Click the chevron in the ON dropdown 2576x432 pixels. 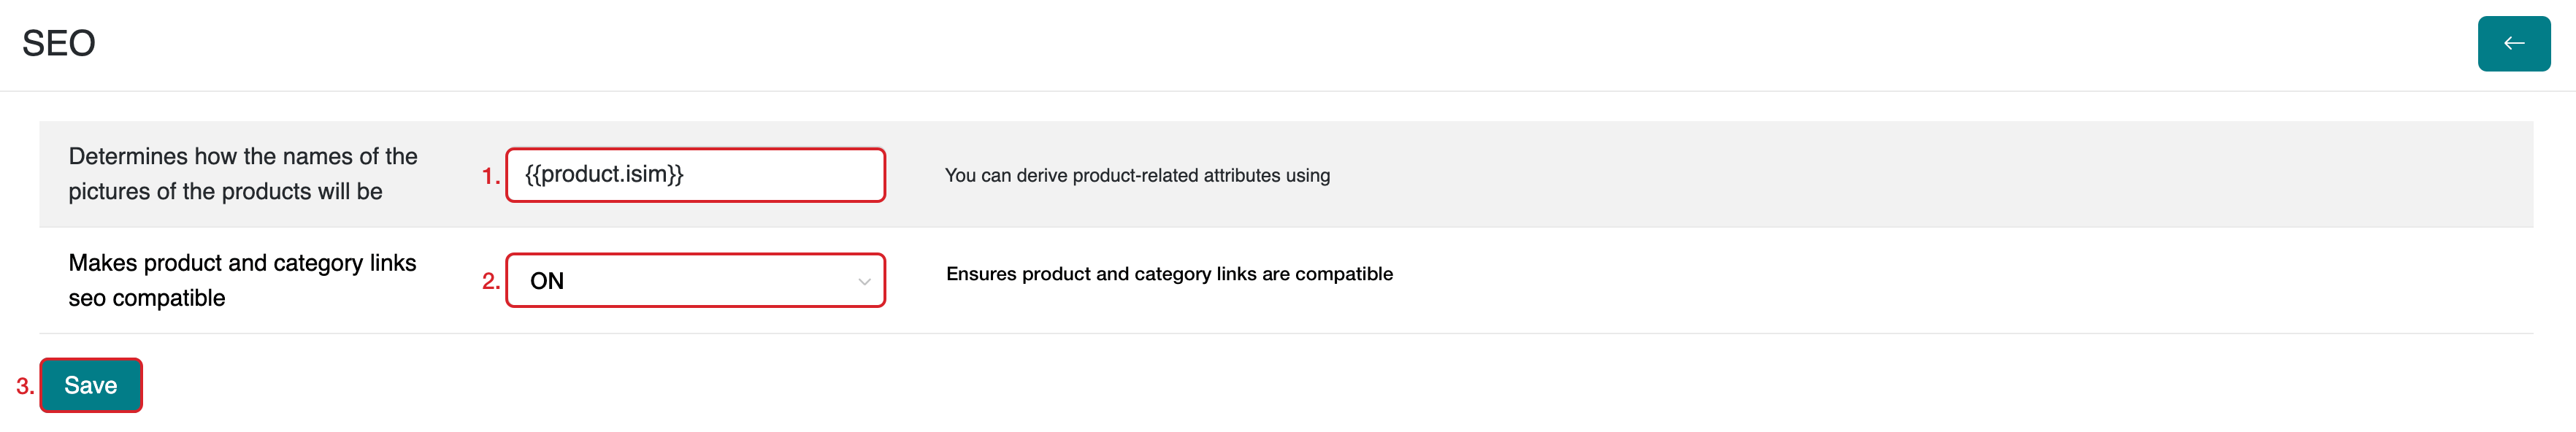(x=864, y=282)
